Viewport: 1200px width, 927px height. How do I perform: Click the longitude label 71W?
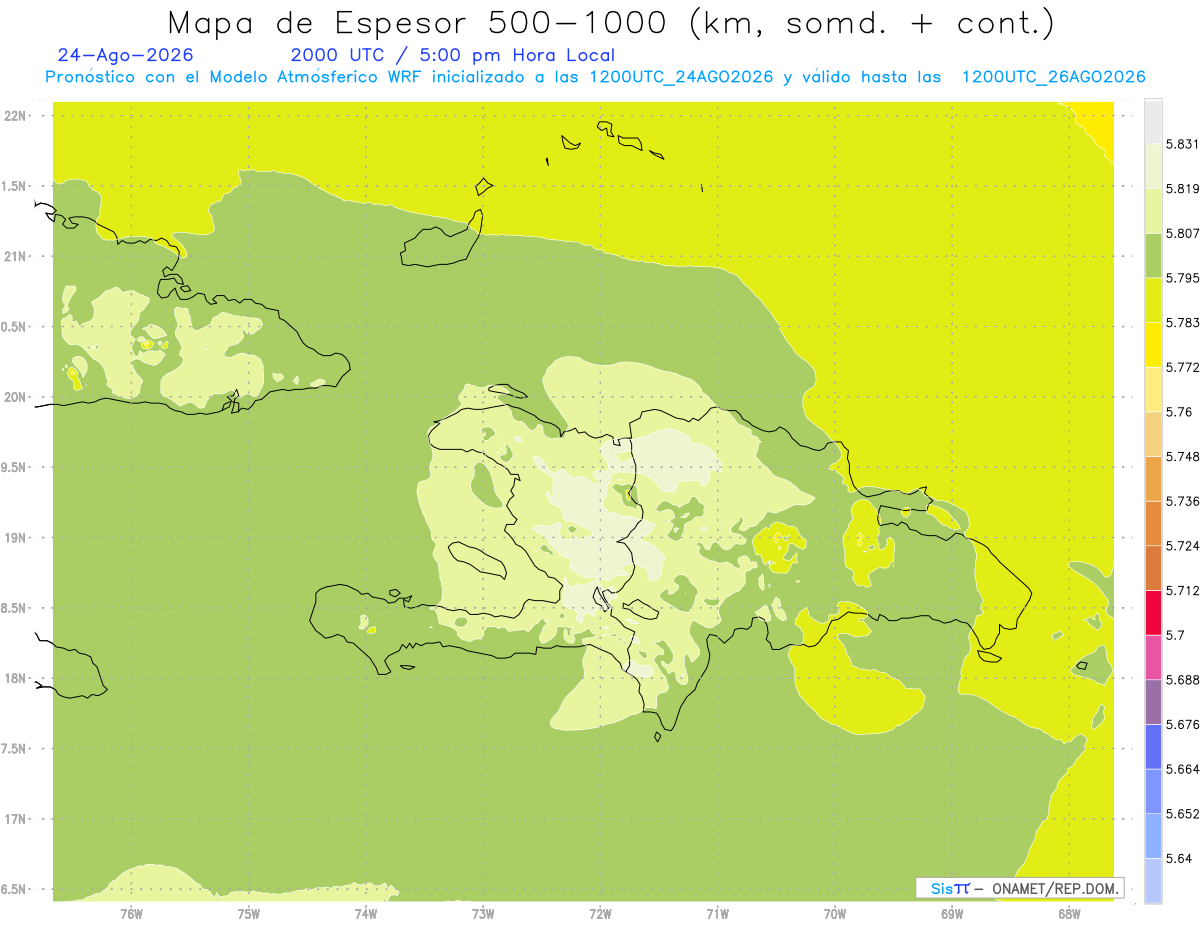[x=717, y=913]
